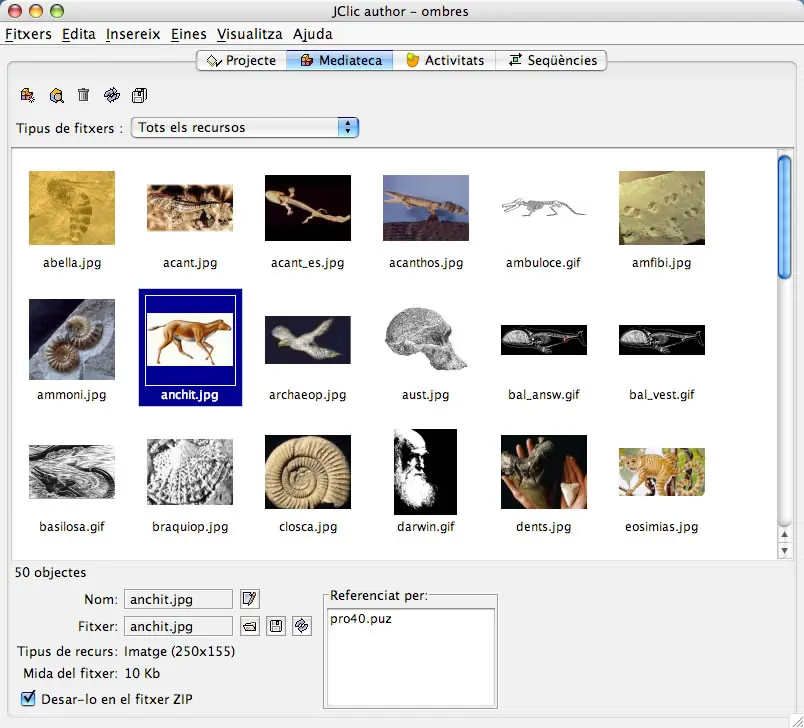Select the acanthos.jpg thumbnail
The width and height of the screenshot is (804, 728).
426,208
